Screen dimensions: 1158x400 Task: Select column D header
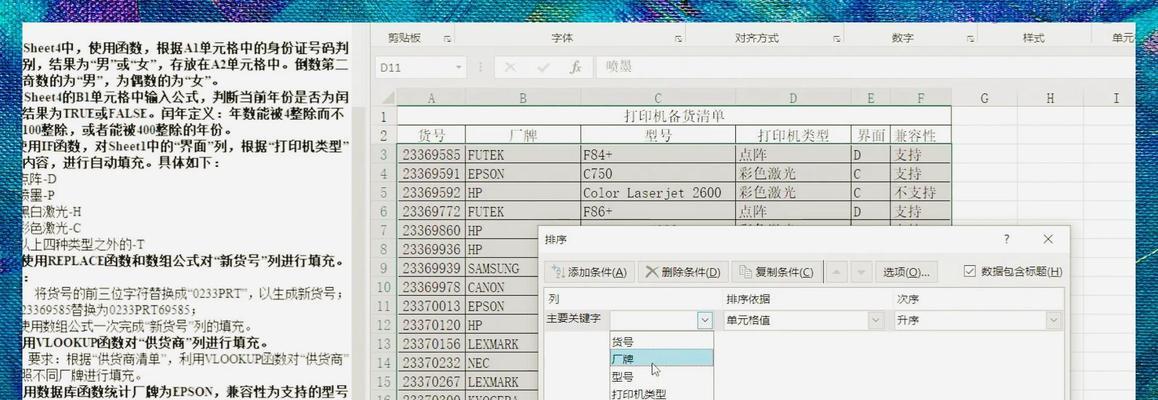pos(793,98)
